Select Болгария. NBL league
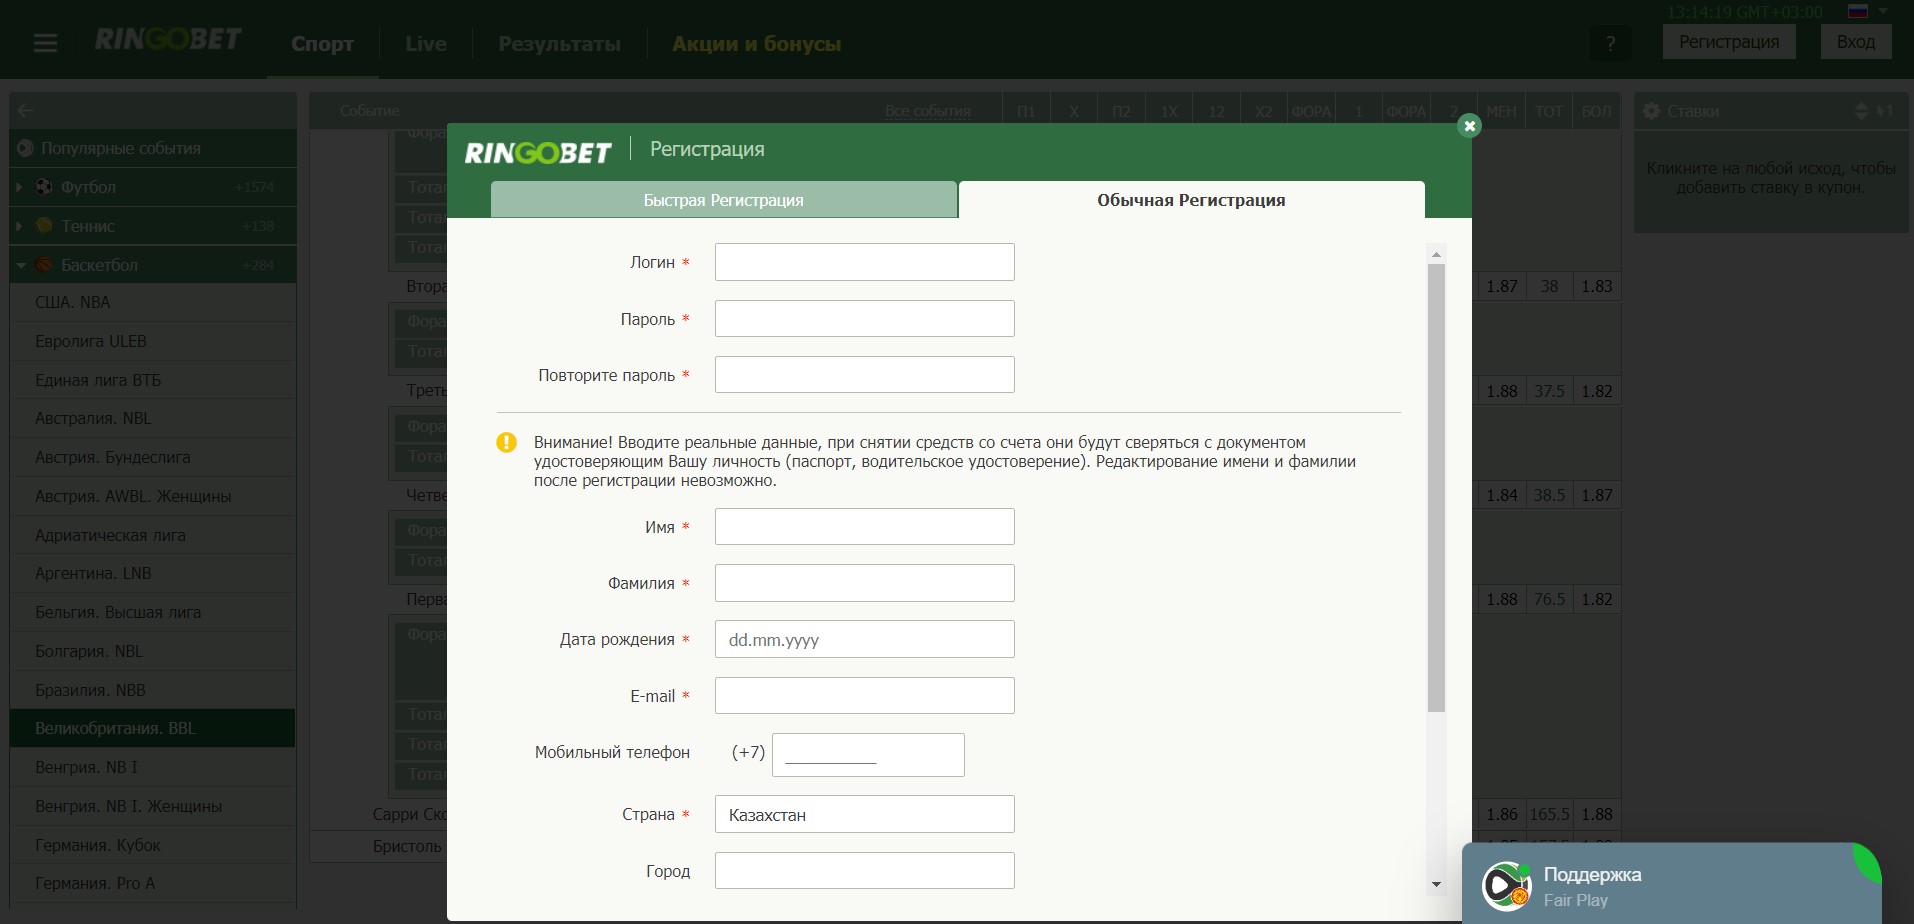 pos(153,651)
